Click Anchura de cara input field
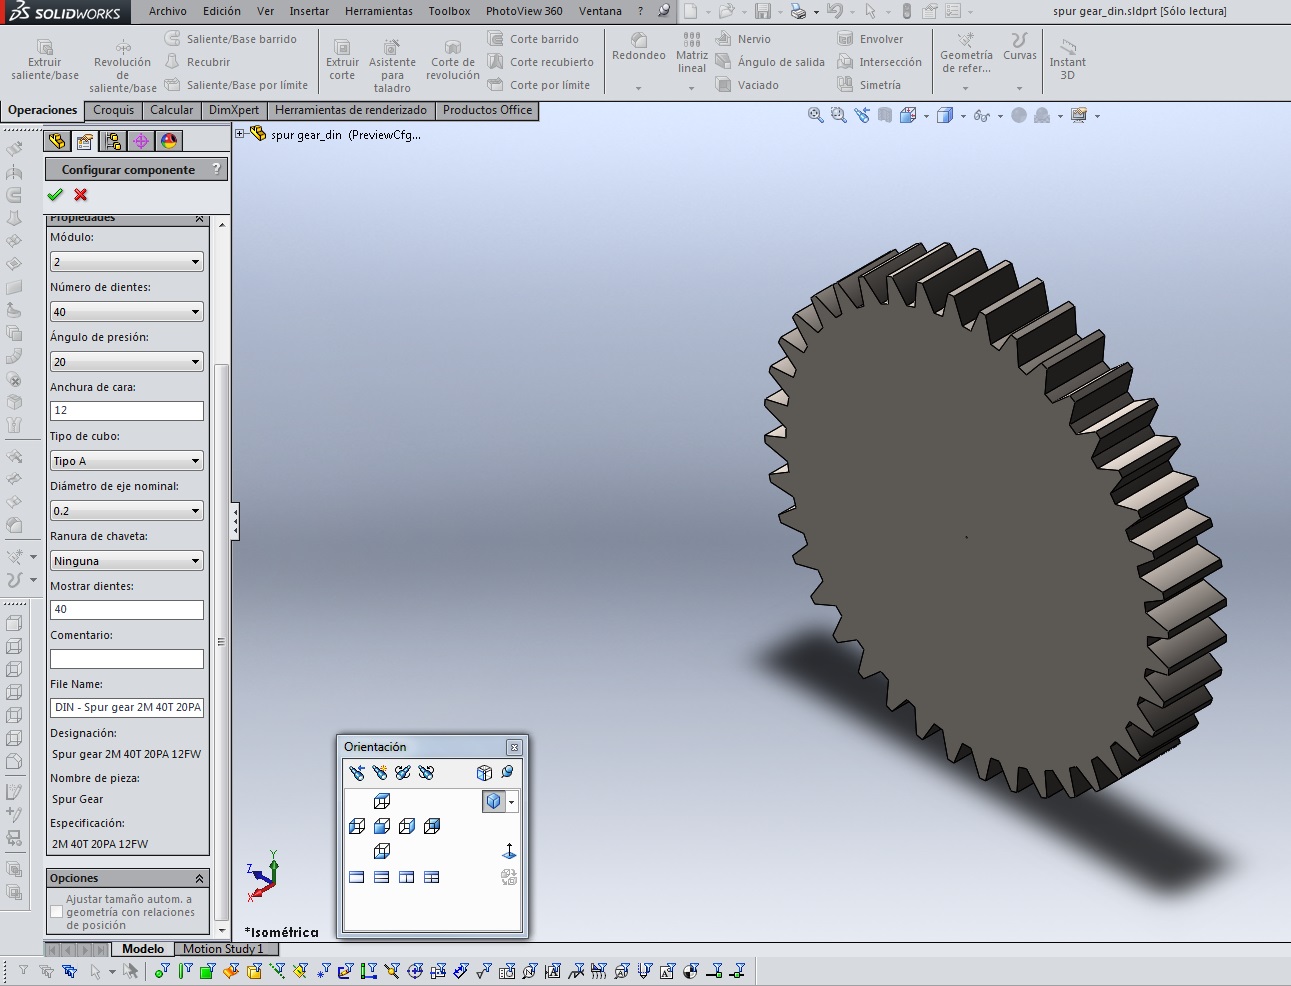Viewport: 1291px width, 986px height. click(x=127, y=410)
